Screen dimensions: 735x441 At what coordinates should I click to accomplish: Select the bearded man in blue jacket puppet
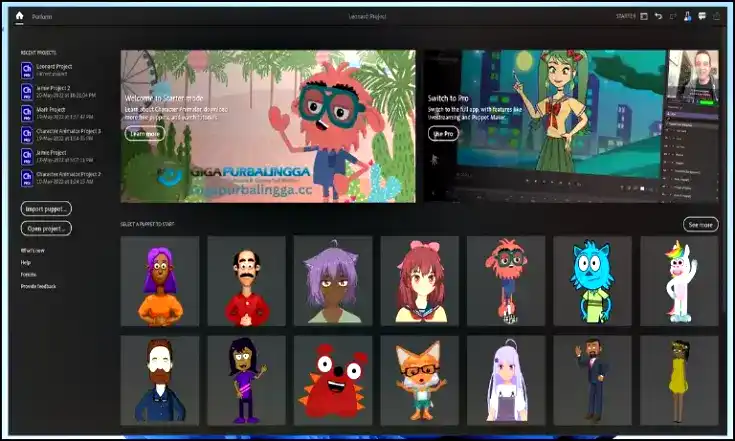coord(160,381)
